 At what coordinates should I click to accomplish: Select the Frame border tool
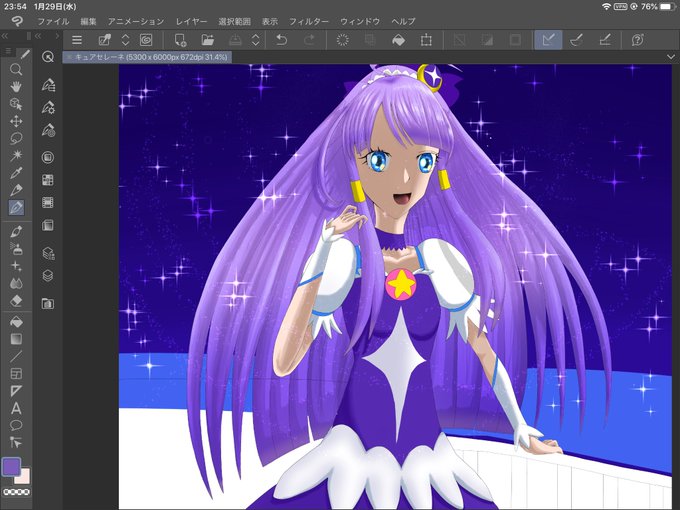[x=16, y=373]
